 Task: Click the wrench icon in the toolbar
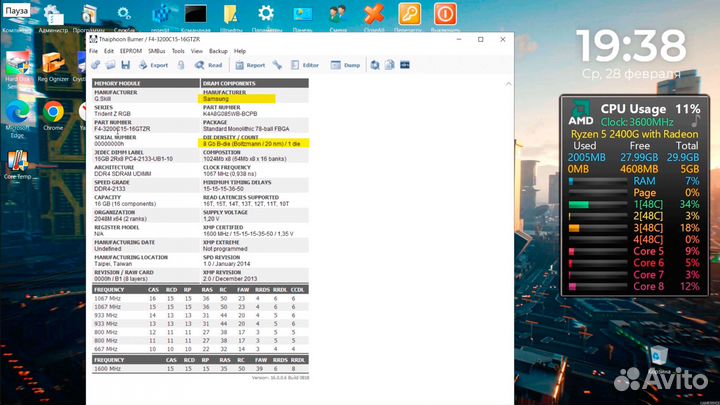coord(277,65)
